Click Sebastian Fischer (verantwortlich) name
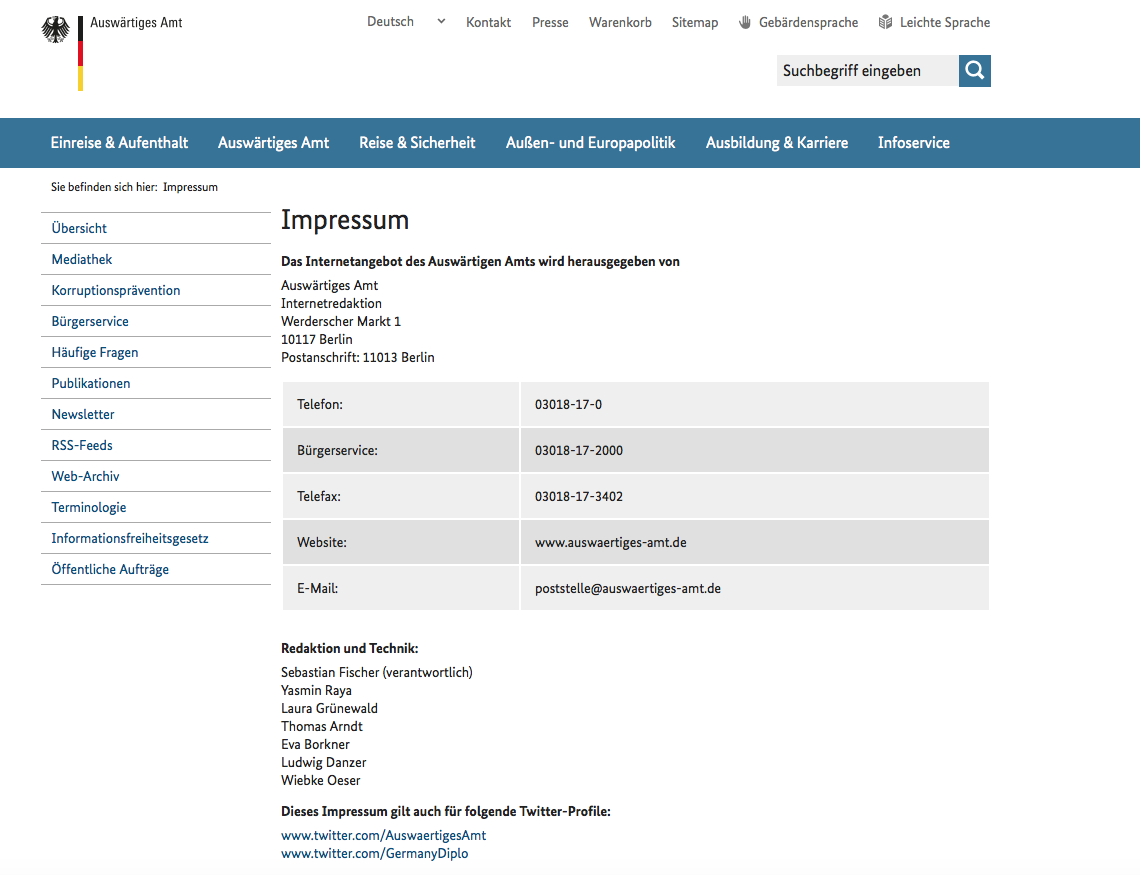 [x=377, y=673]
